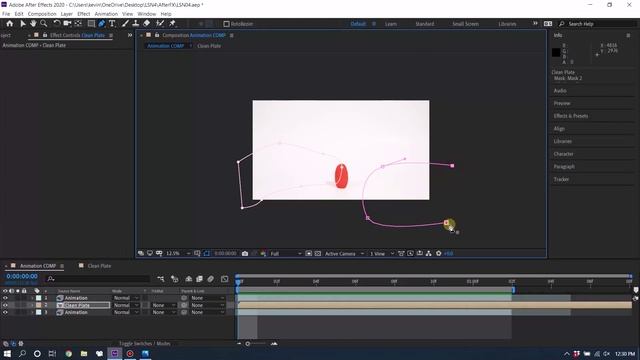640x360 pixels.
Task: Select the Puppet Pin tool
Action: [x=172, y=24]
